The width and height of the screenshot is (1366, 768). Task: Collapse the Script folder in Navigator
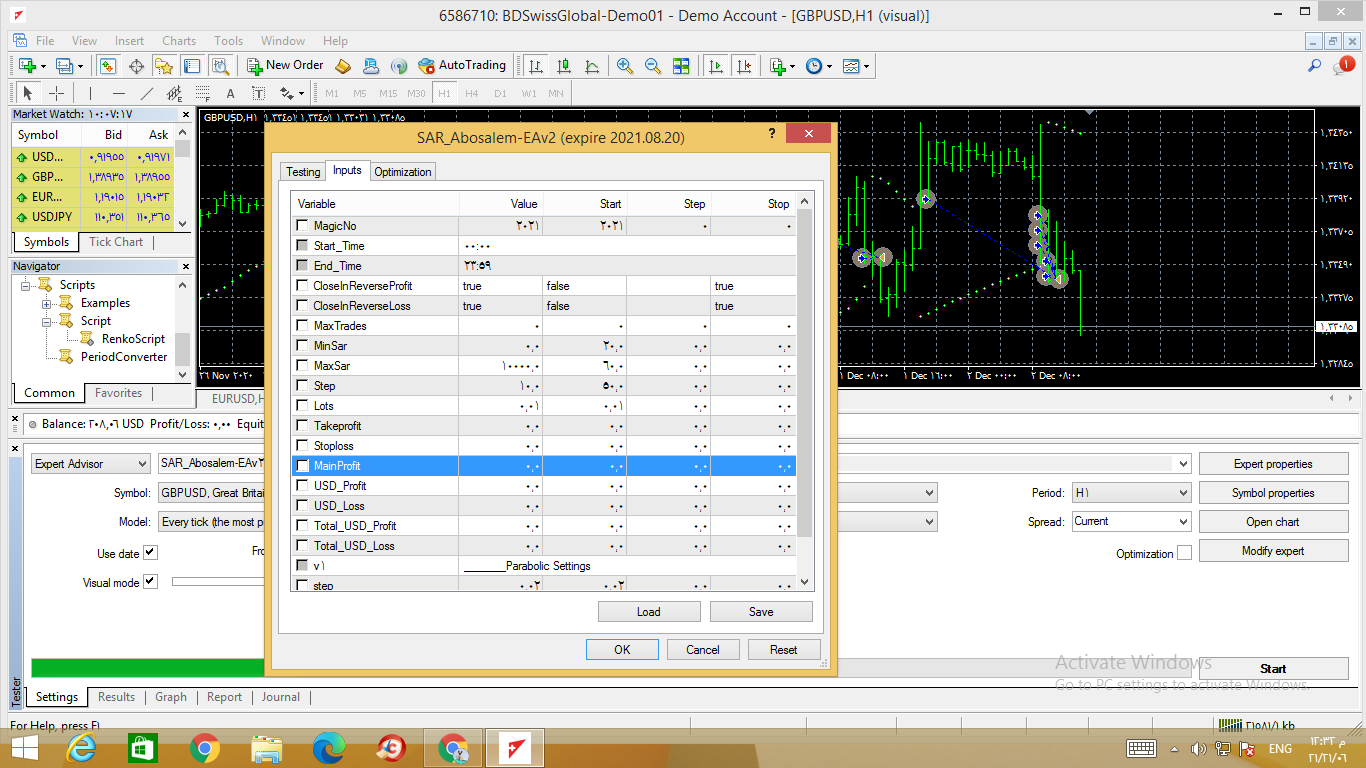[x=46, y=321]
